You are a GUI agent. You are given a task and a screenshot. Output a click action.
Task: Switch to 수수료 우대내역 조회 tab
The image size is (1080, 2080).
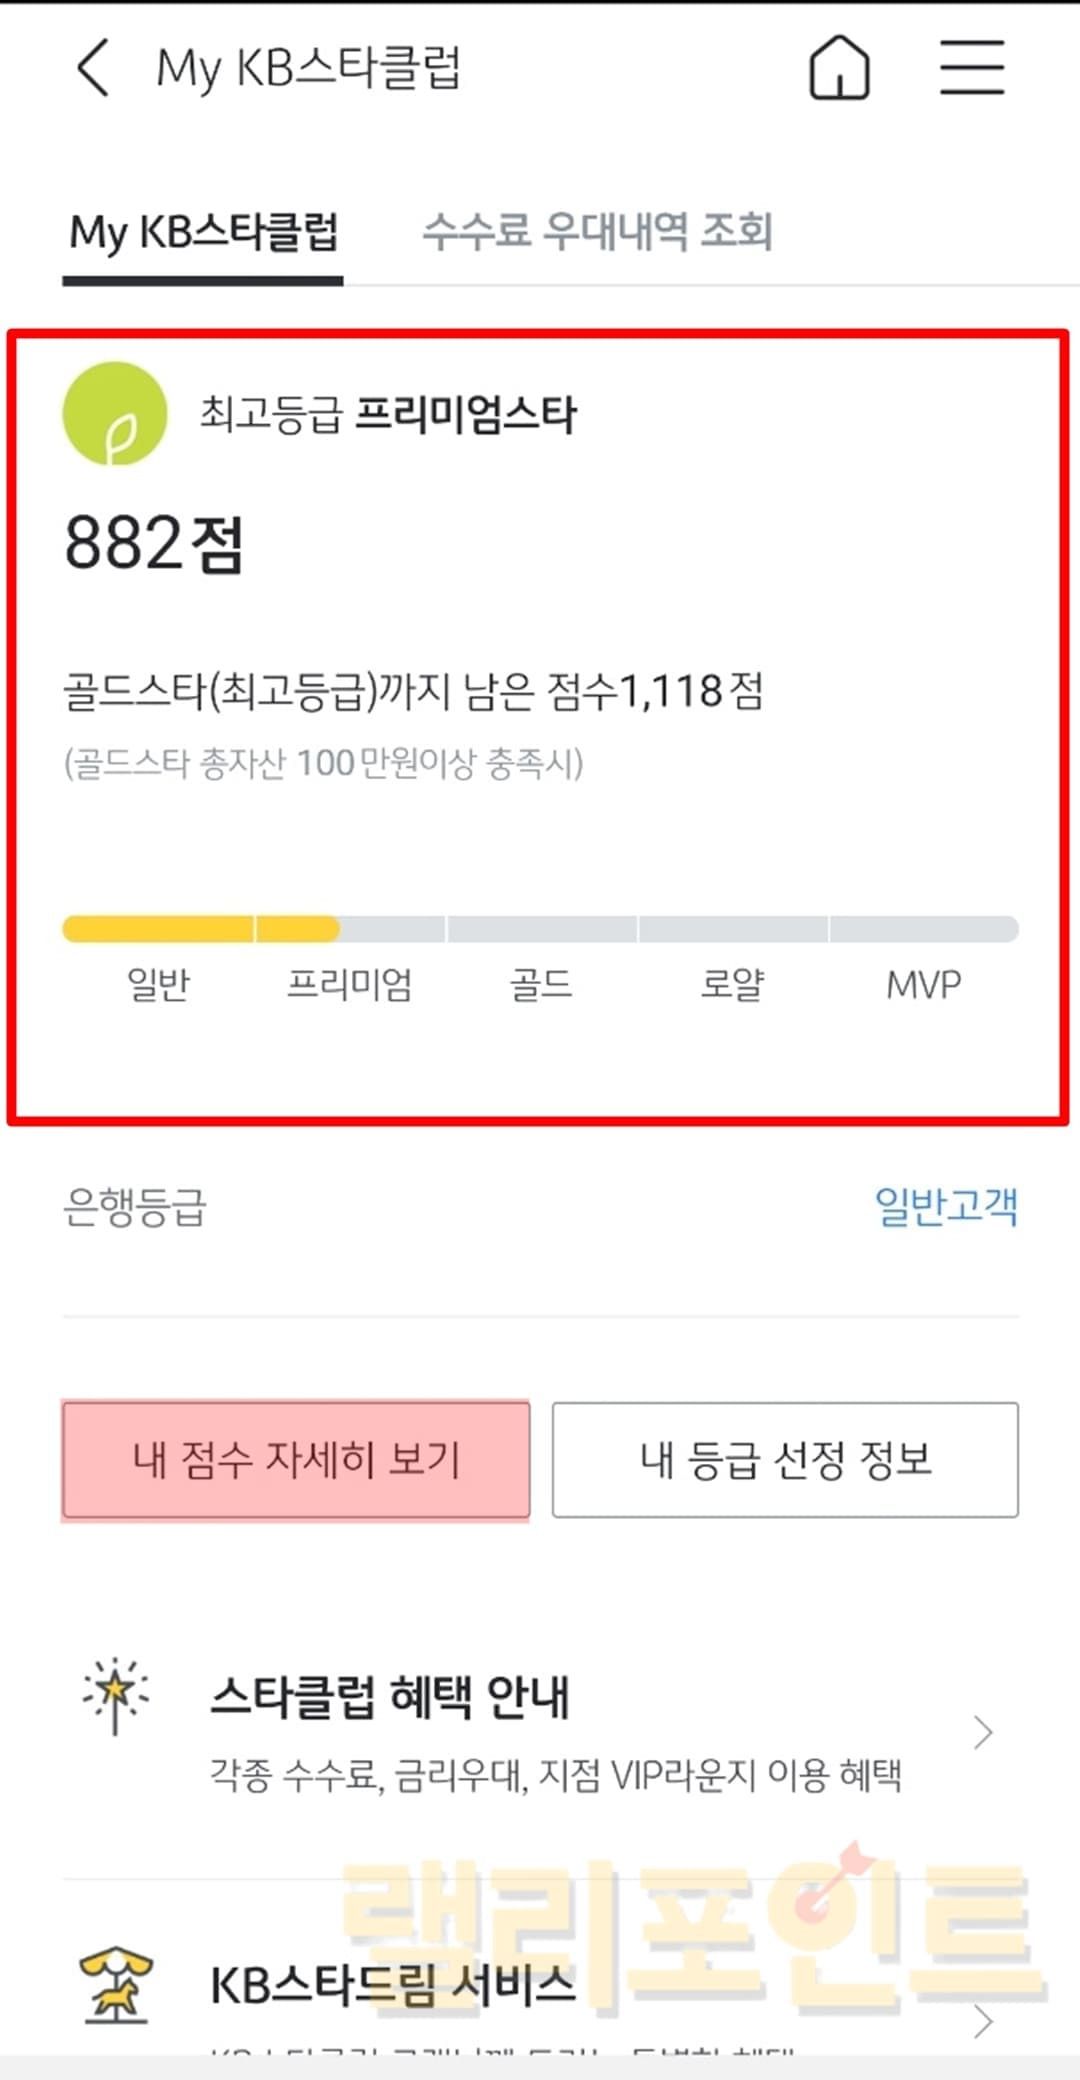coord(597,232)
